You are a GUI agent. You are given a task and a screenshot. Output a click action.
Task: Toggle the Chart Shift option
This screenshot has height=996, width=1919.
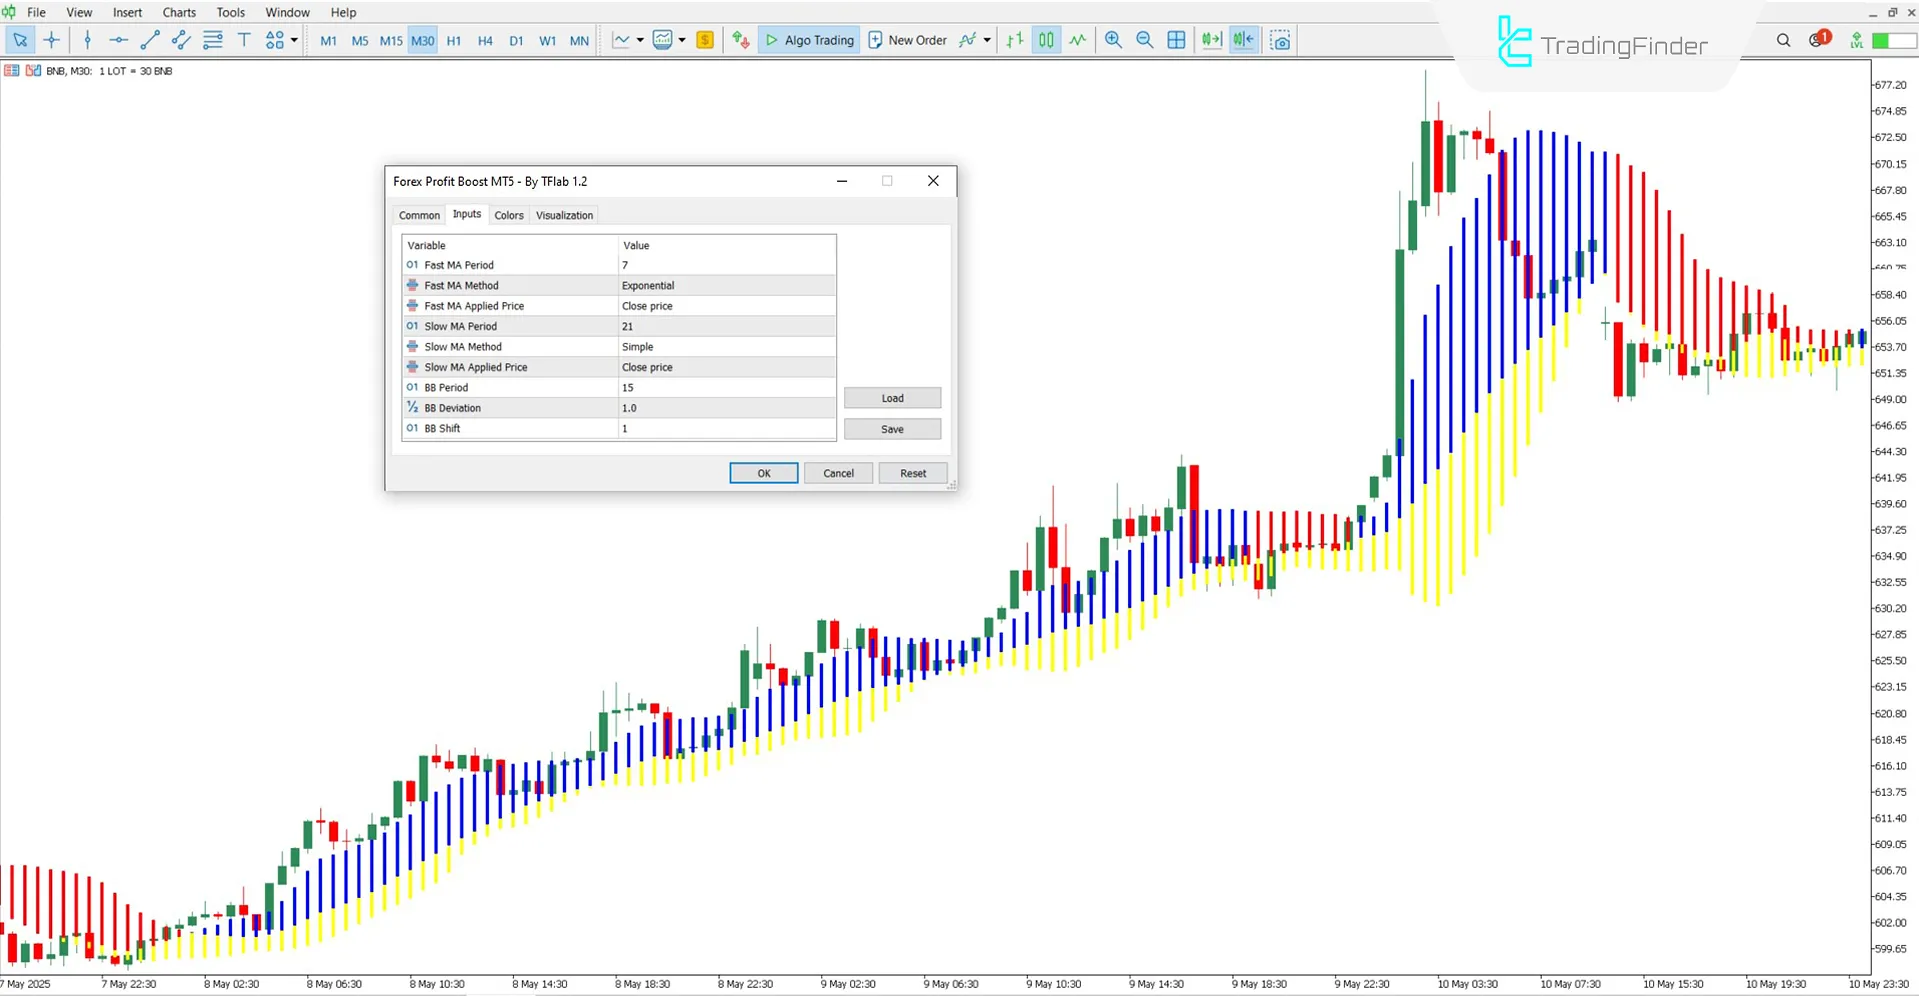click(x=1243, y=40)
